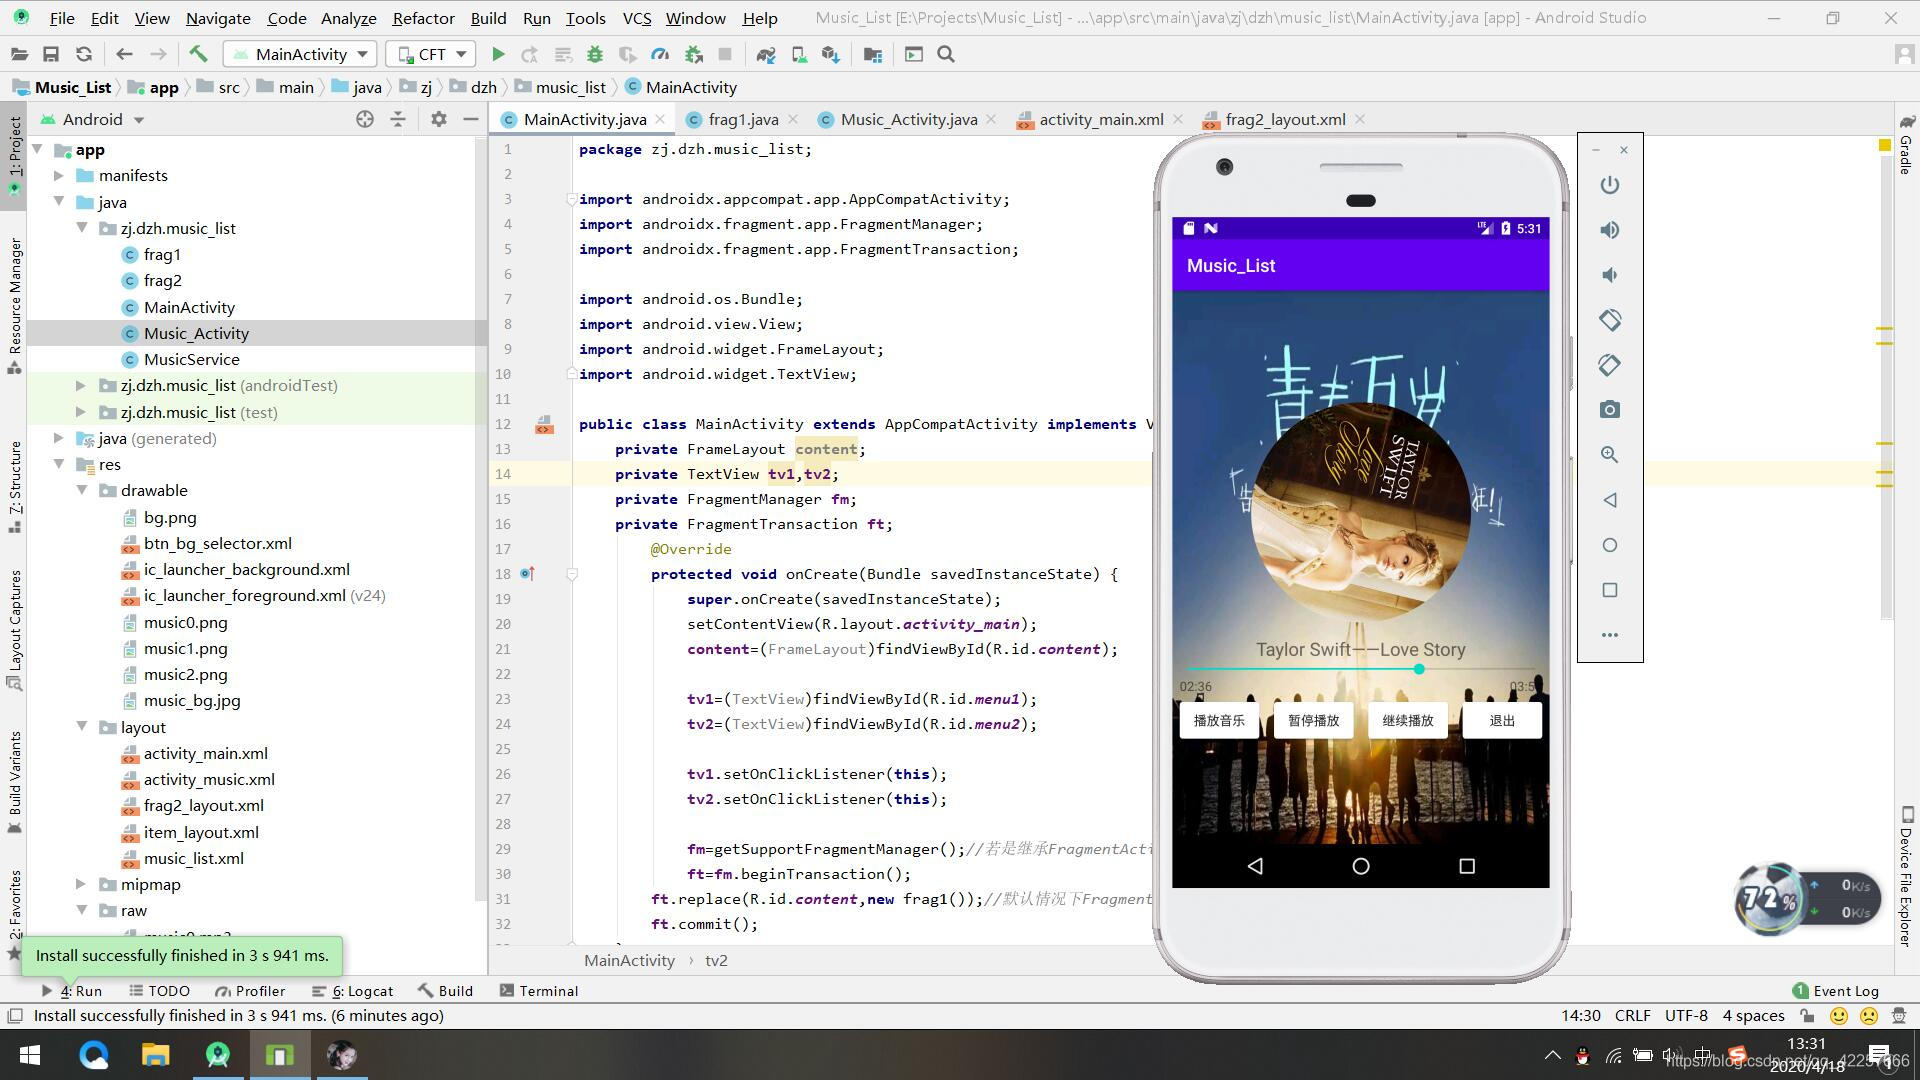Open the MainActivity run configuration dropdown
1920x1080 pixels.
pyautogui.click(x=300, y=55)
